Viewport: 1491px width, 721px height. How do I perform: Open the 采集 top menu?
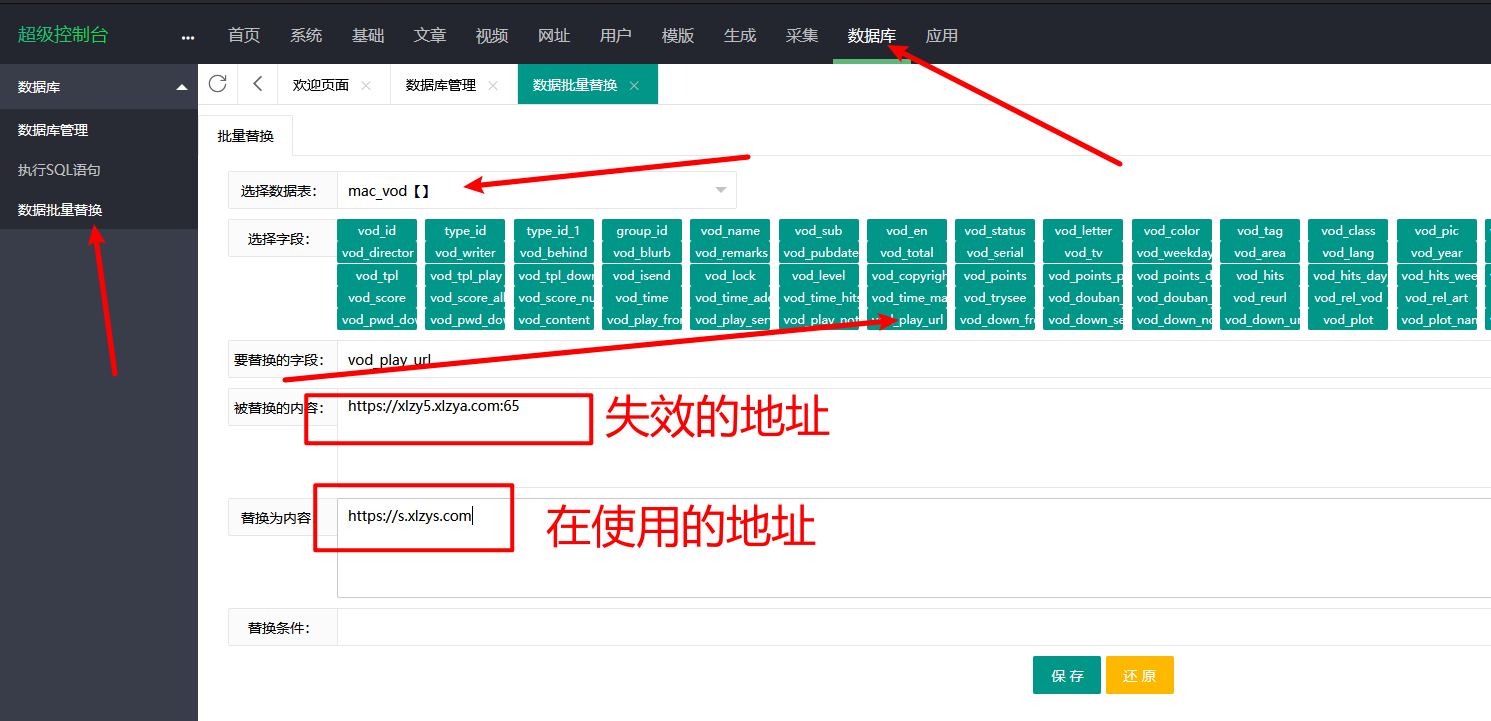pyautogui.click(x=802, y=36)
